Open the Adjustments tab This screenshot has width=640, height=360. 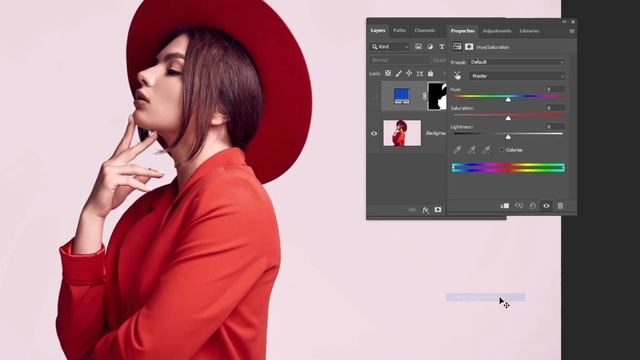[x=497, y=31]
